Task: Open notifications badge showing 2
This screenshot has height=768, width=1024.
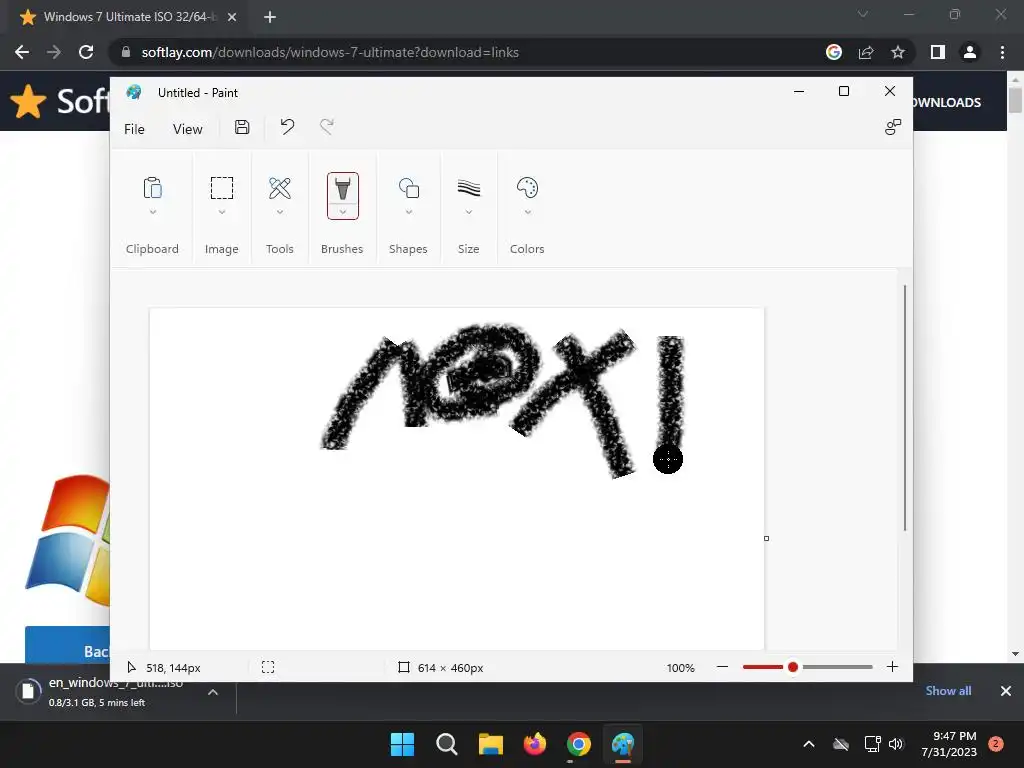Action: coord(996,744)
